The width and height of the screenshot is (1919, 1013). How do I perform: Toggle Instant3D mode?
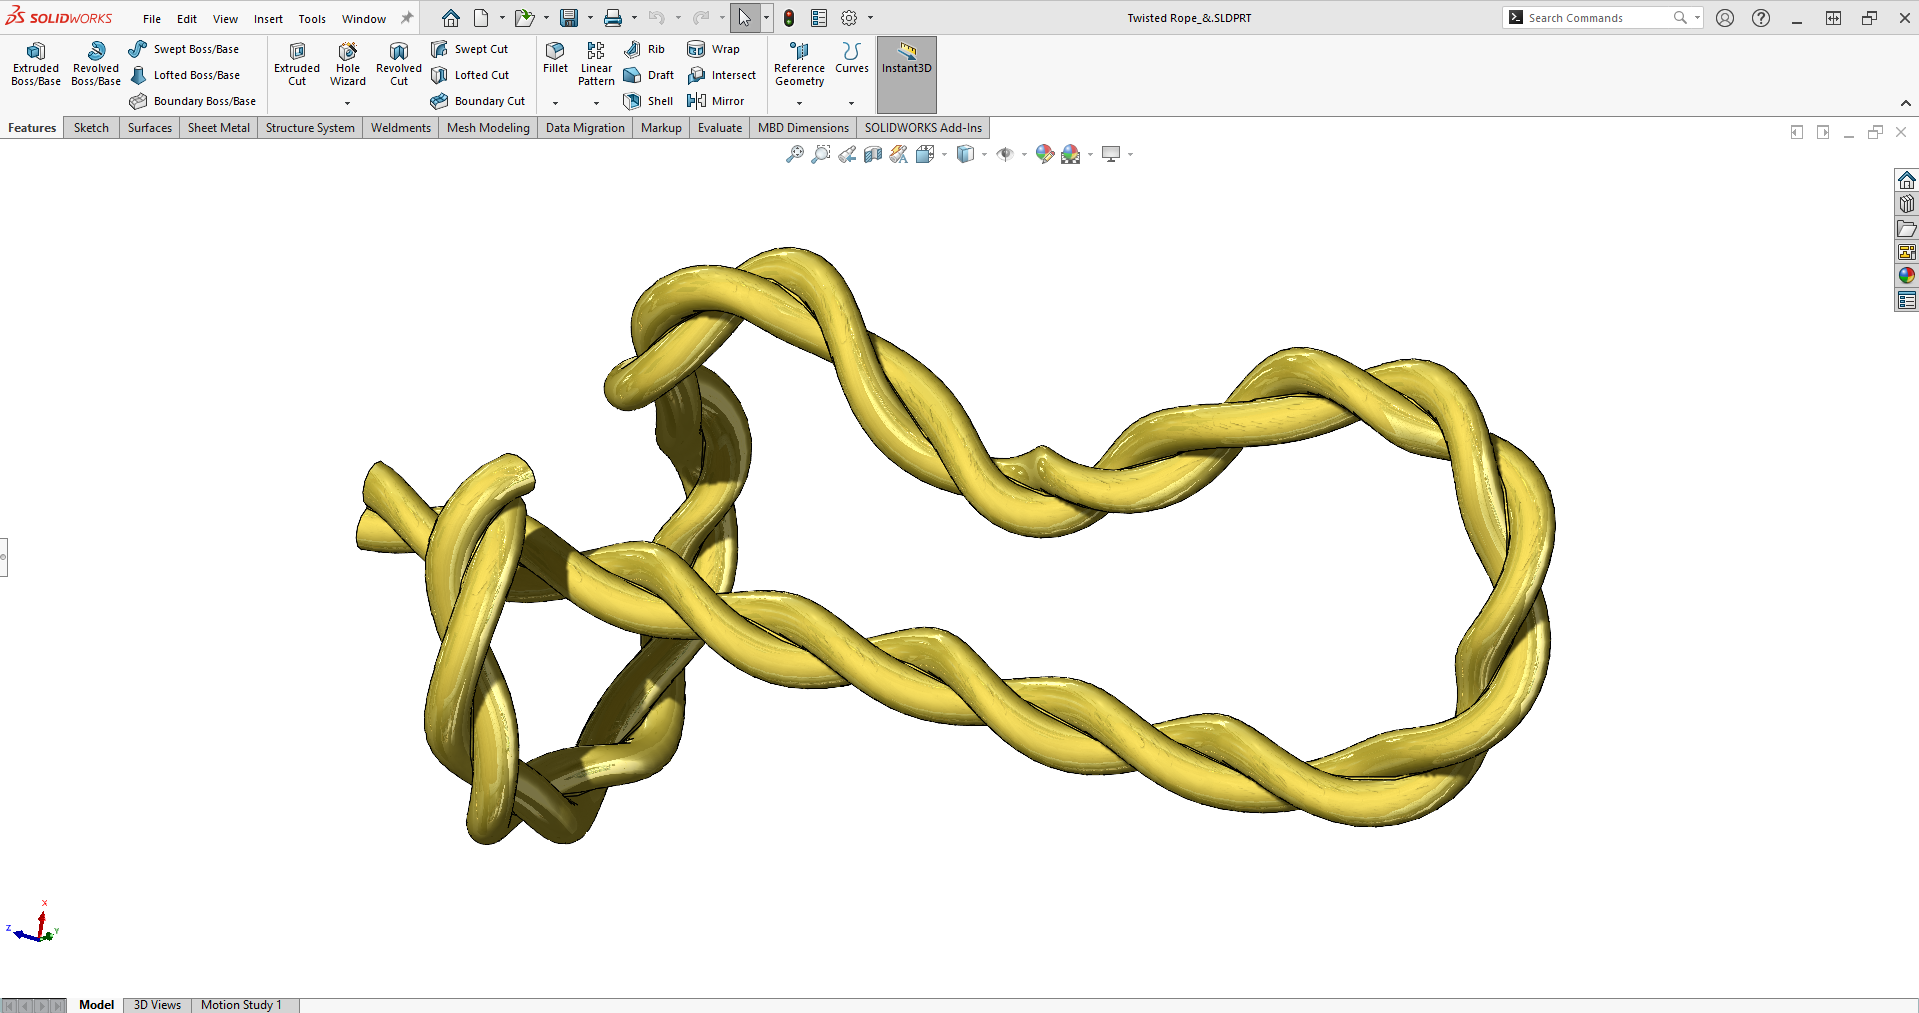click(x=906, y=60)
